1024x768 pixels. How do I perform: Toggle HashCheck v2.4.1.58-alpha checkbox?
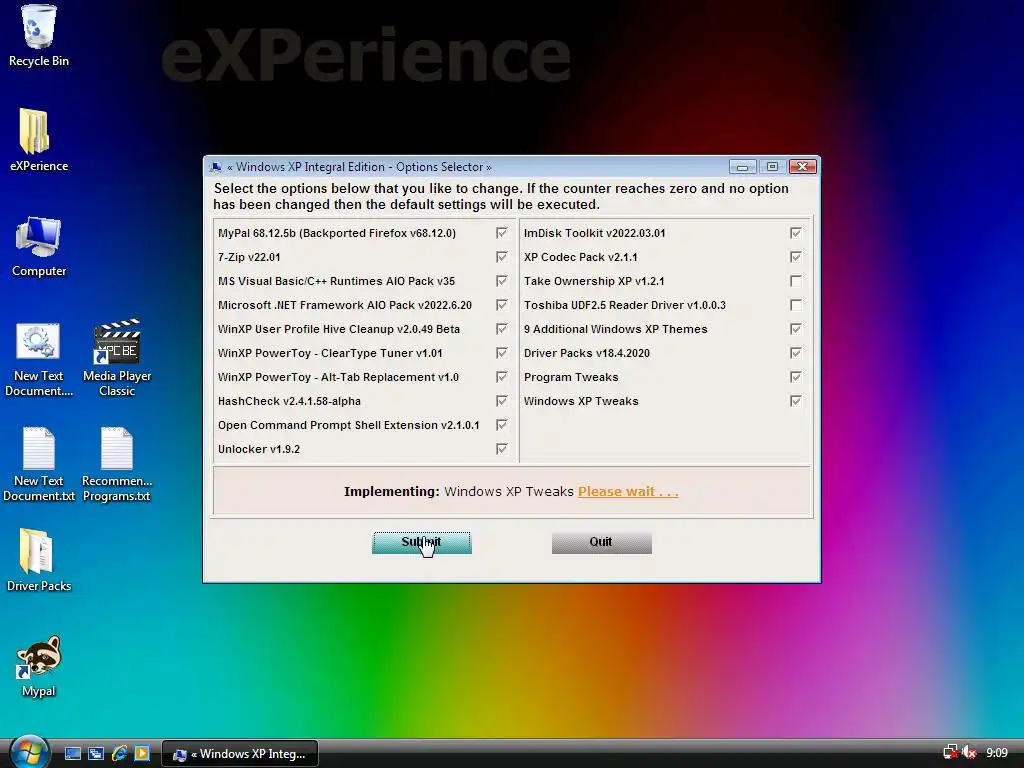pyautogui.click(x=502, y=401)
